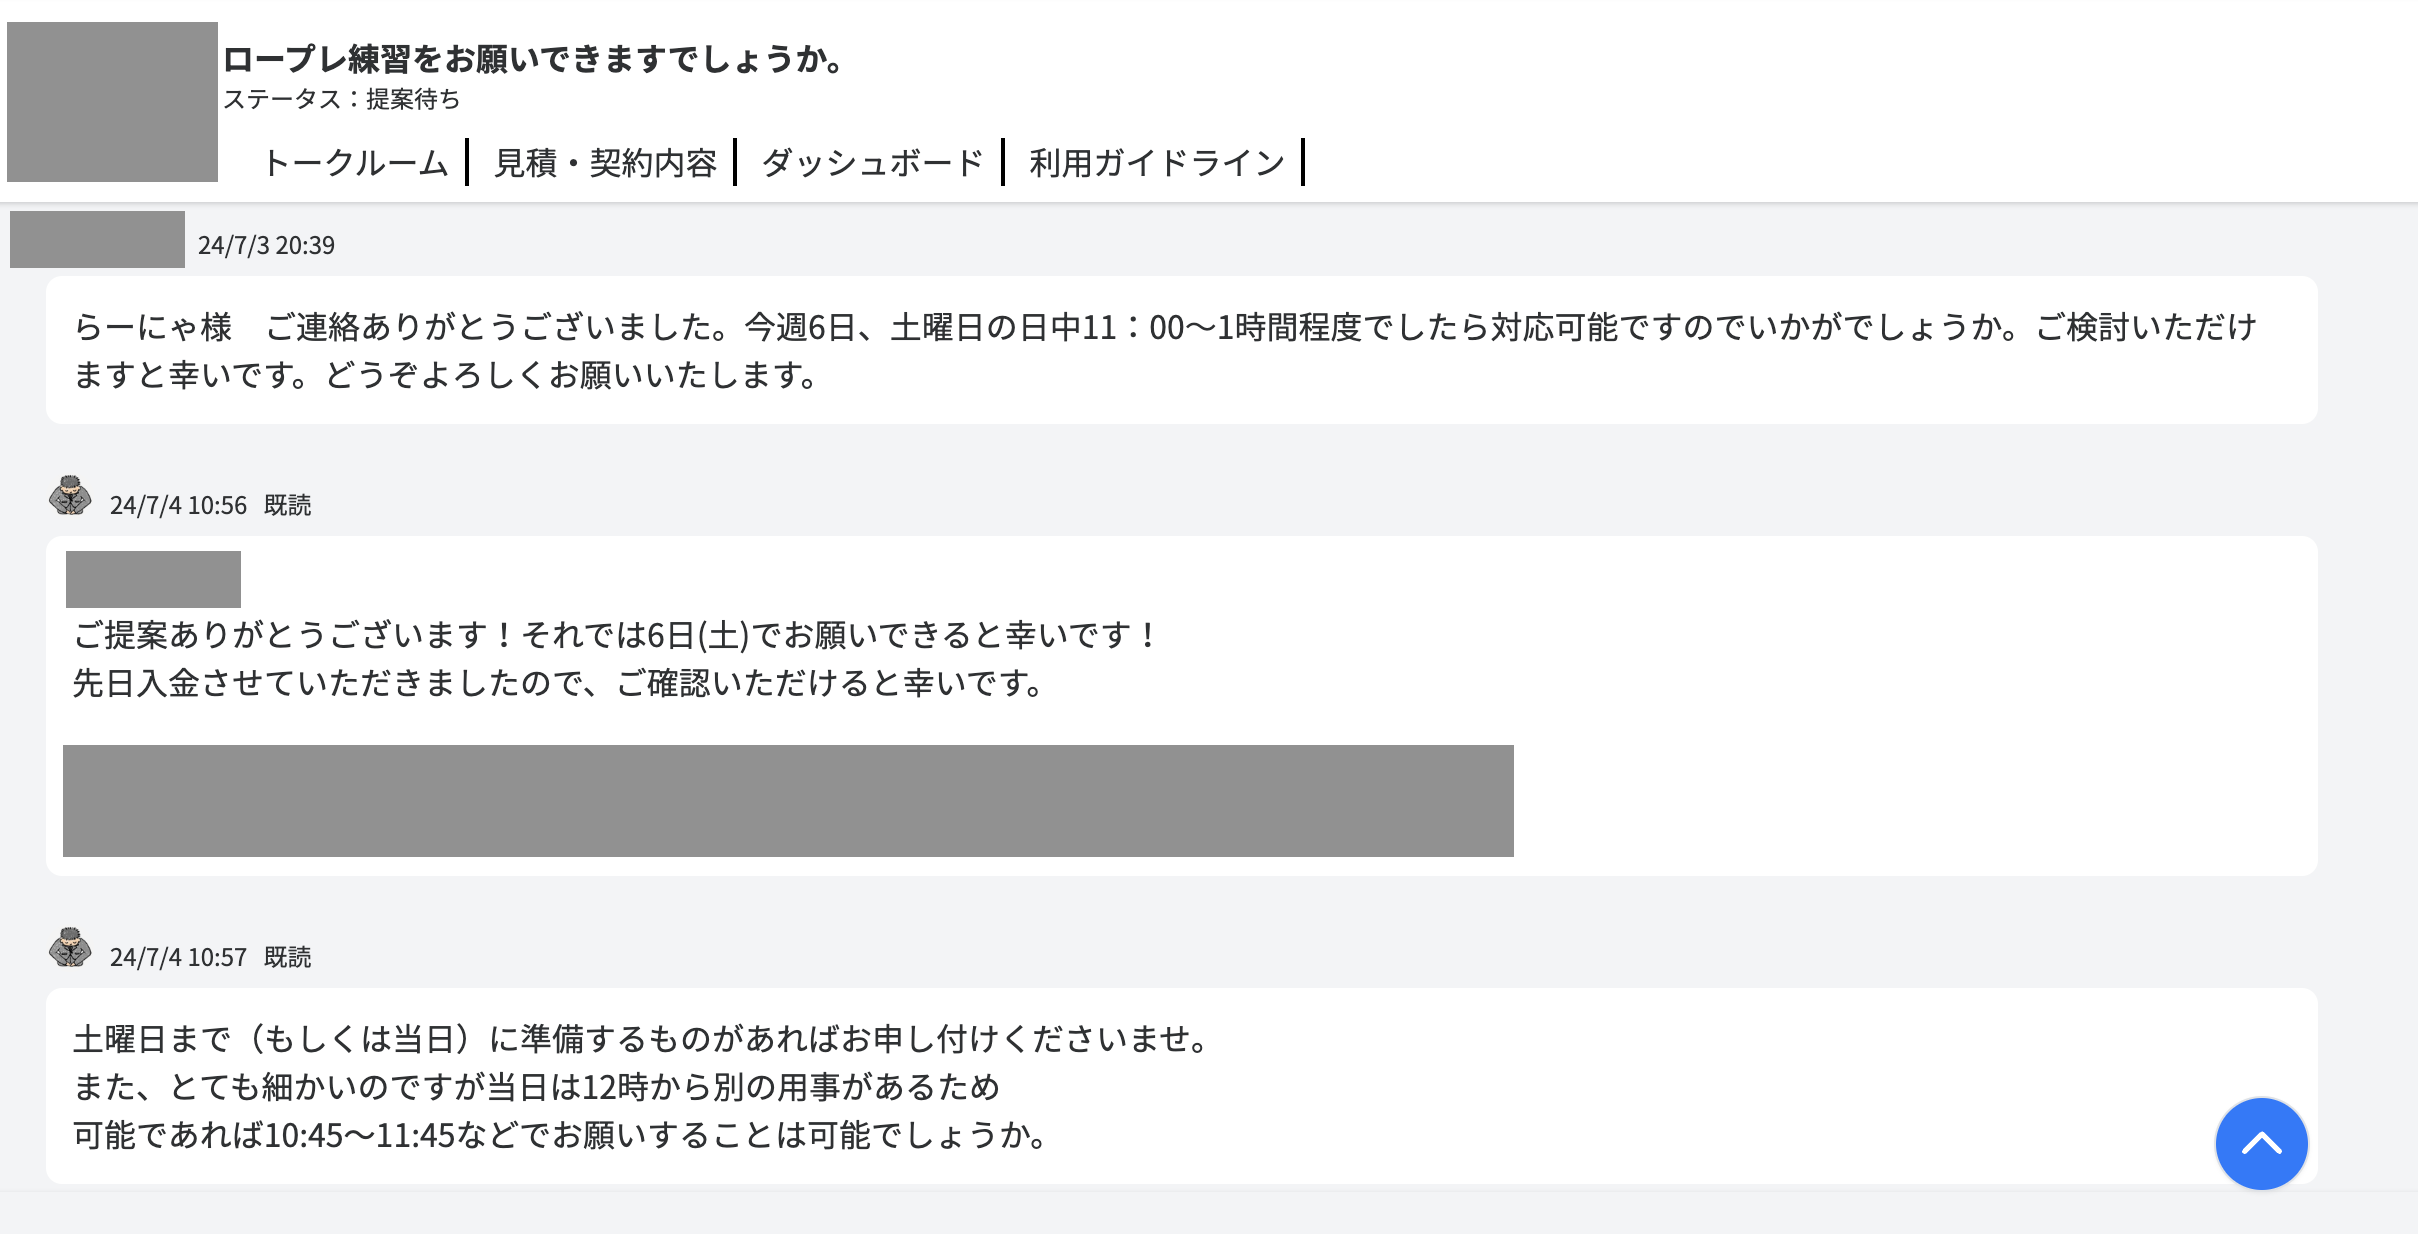Click the gray sender name beside 24/7/3 20:39
Viewport: 2418px width, 1234px height.
tap(97, 240)
